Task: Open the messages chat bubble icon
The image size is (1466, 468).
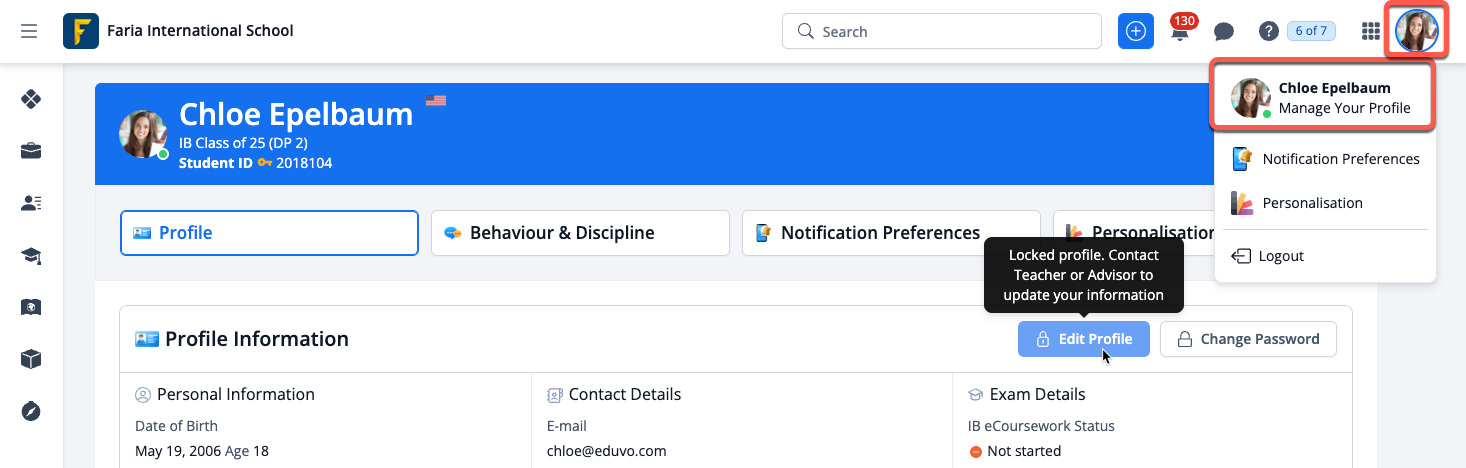Action: [1223, 32]
